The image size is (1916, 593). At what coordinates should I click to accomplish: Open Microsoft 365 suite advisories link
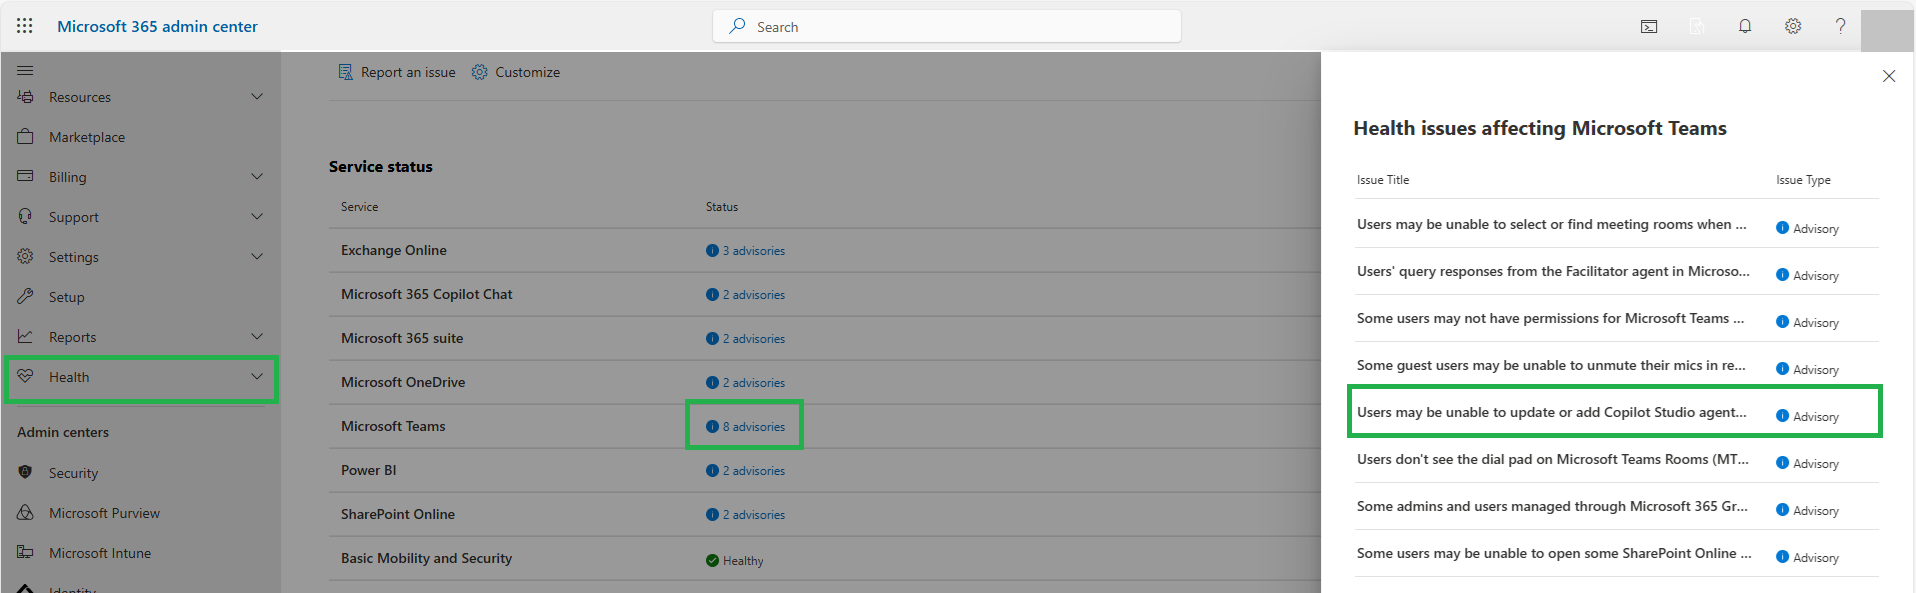[753, 339]
